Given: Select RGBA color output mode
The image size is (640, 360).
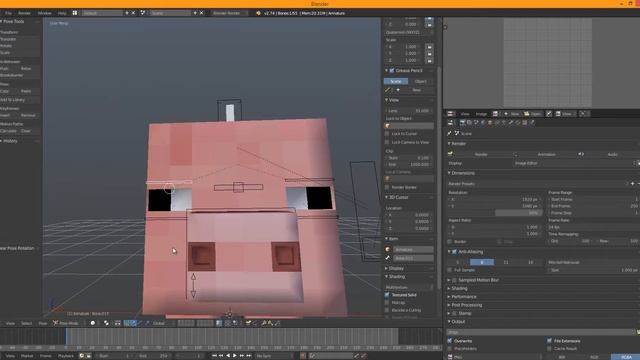Looking at the screenshot, I should [x=626, y=357].
